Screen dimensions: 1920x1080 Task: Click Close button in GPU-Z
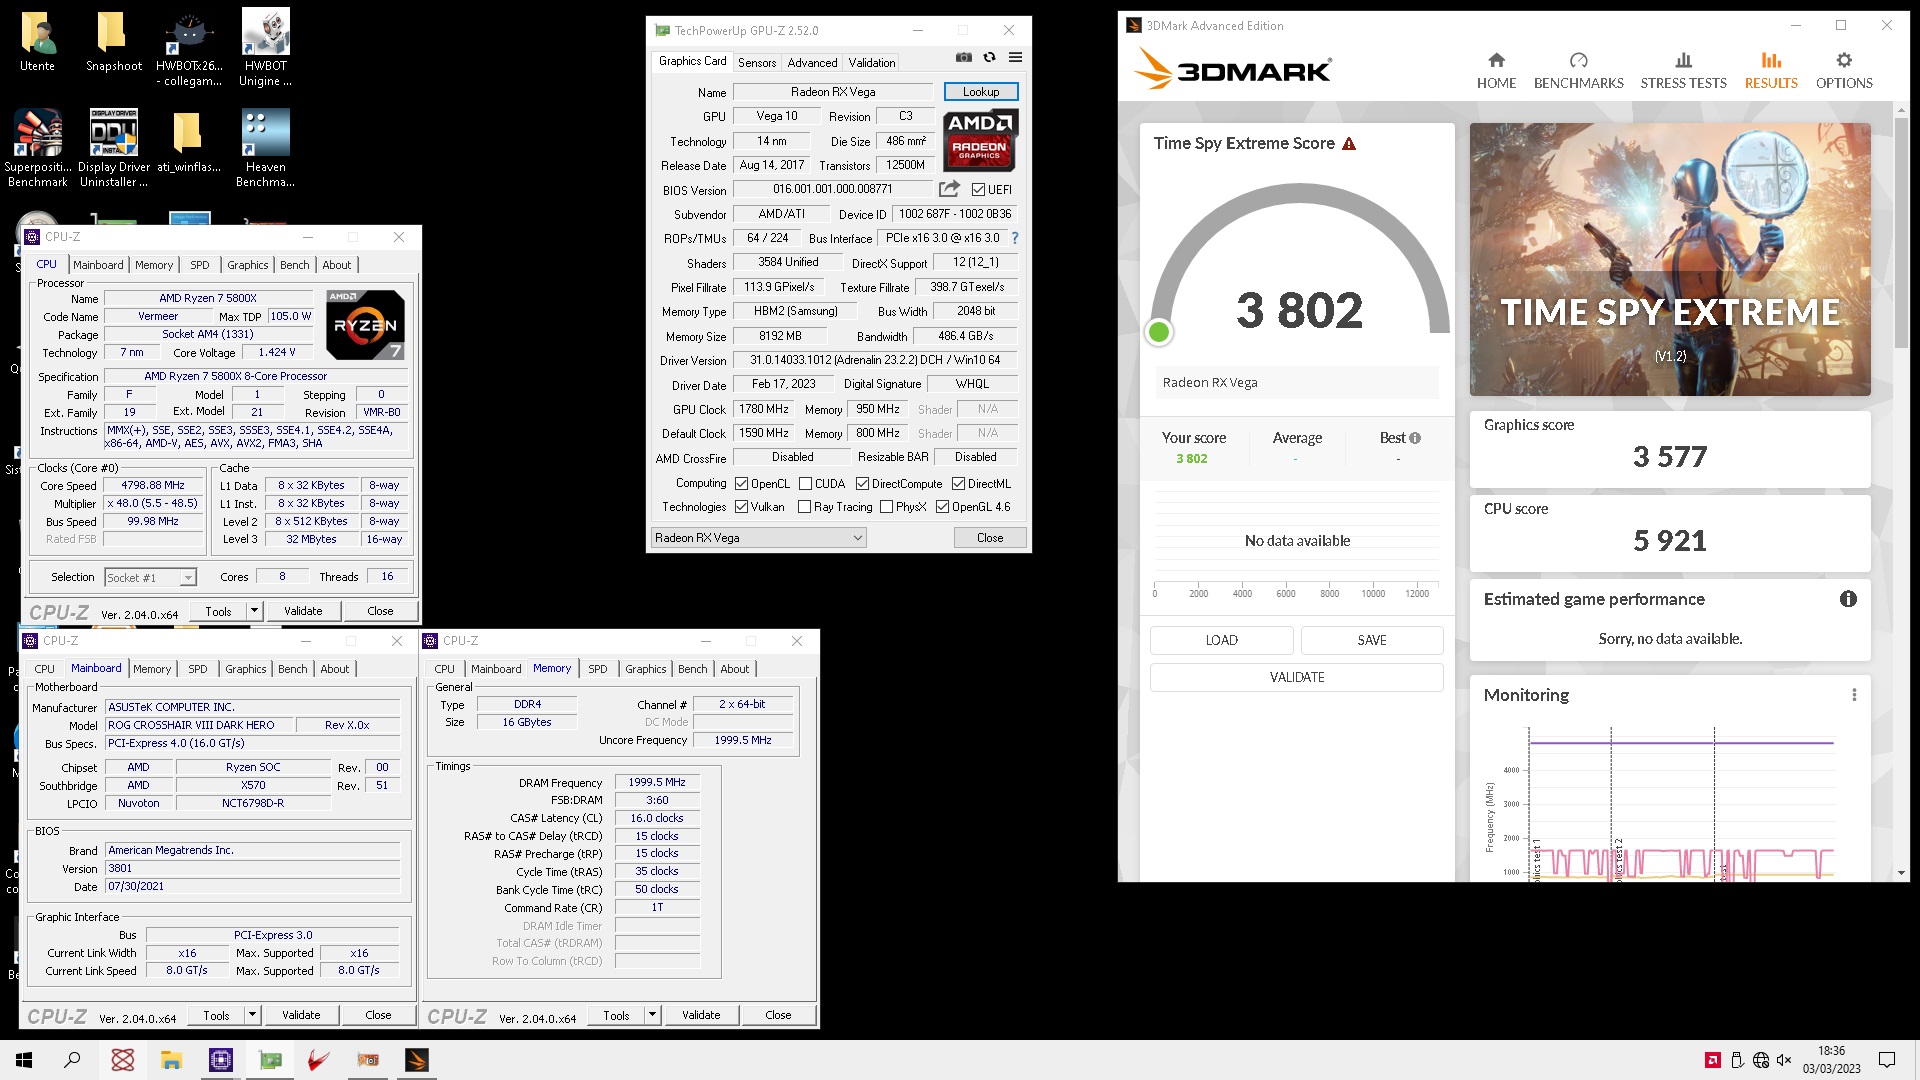coord(990,538)
